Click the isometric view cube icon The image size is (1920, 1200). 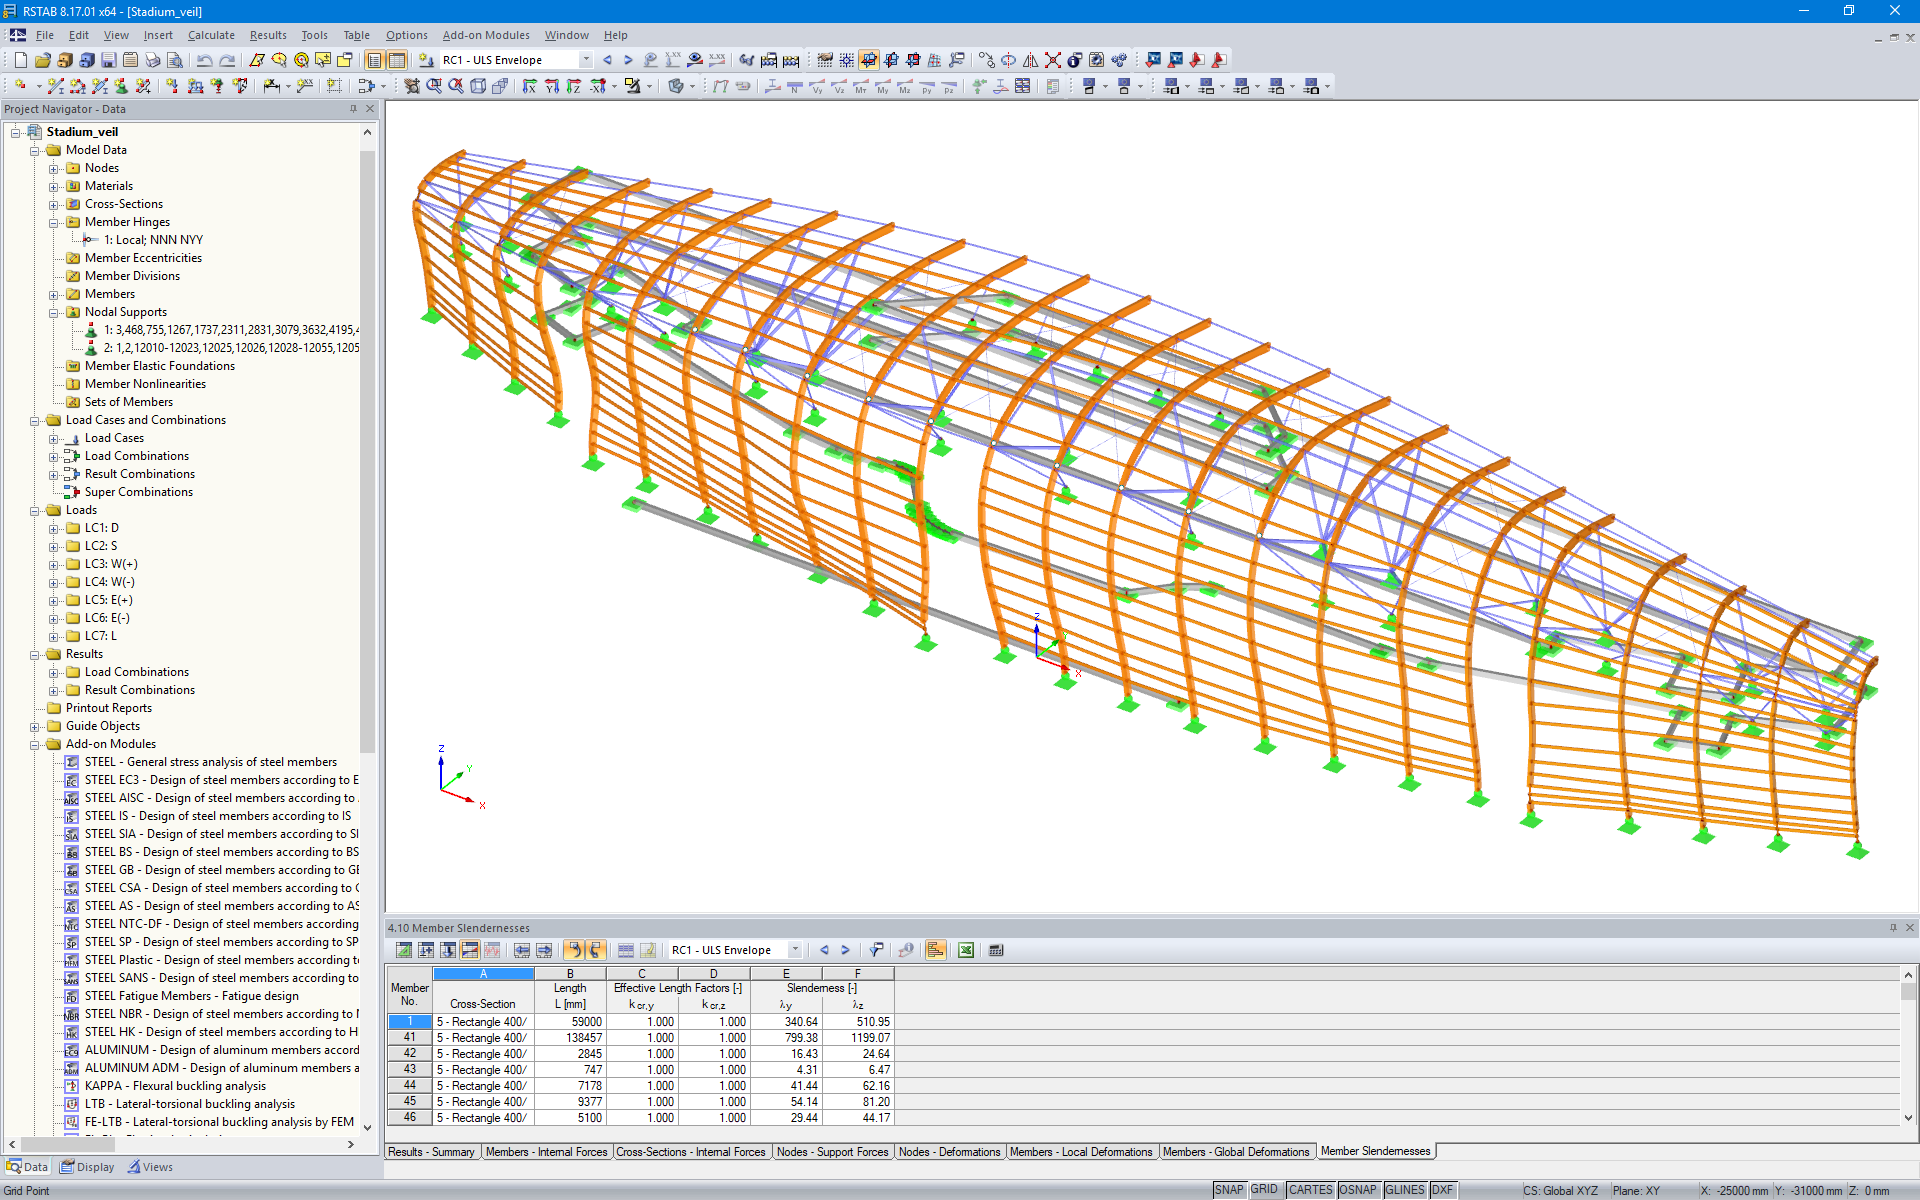click(x=477, y=86)
